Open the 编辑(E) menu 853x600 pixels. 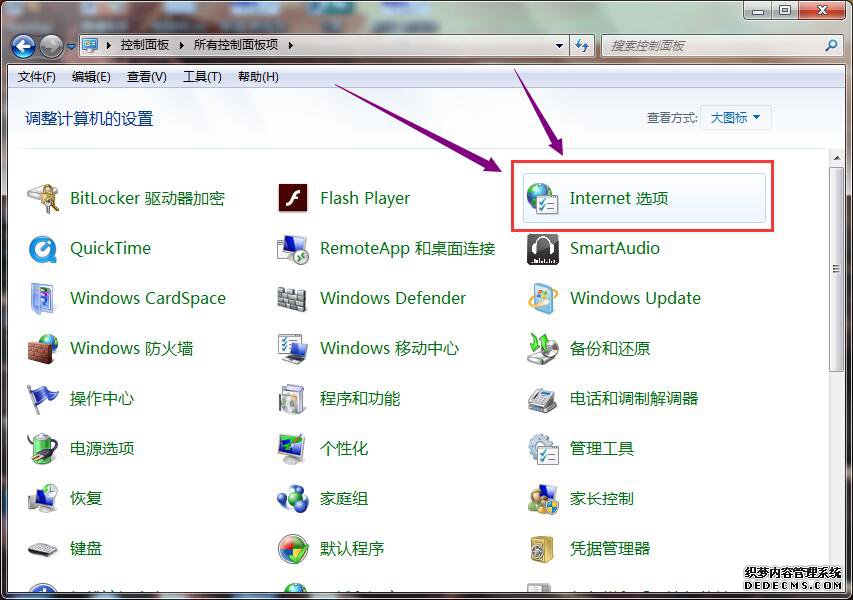tap(91, 77)
